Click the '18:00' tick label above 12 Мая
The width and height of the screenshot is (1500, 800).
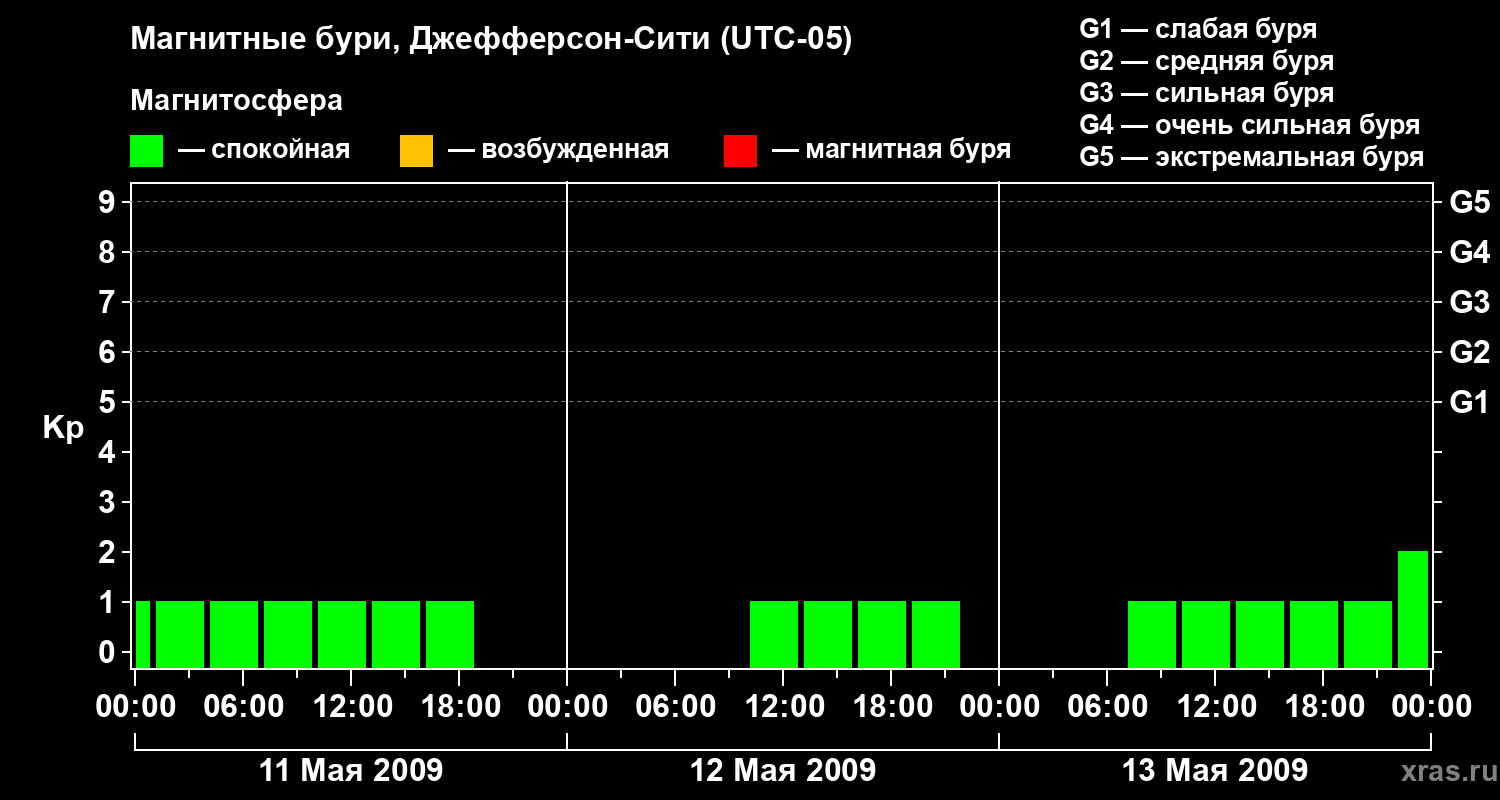coord(891,707)
